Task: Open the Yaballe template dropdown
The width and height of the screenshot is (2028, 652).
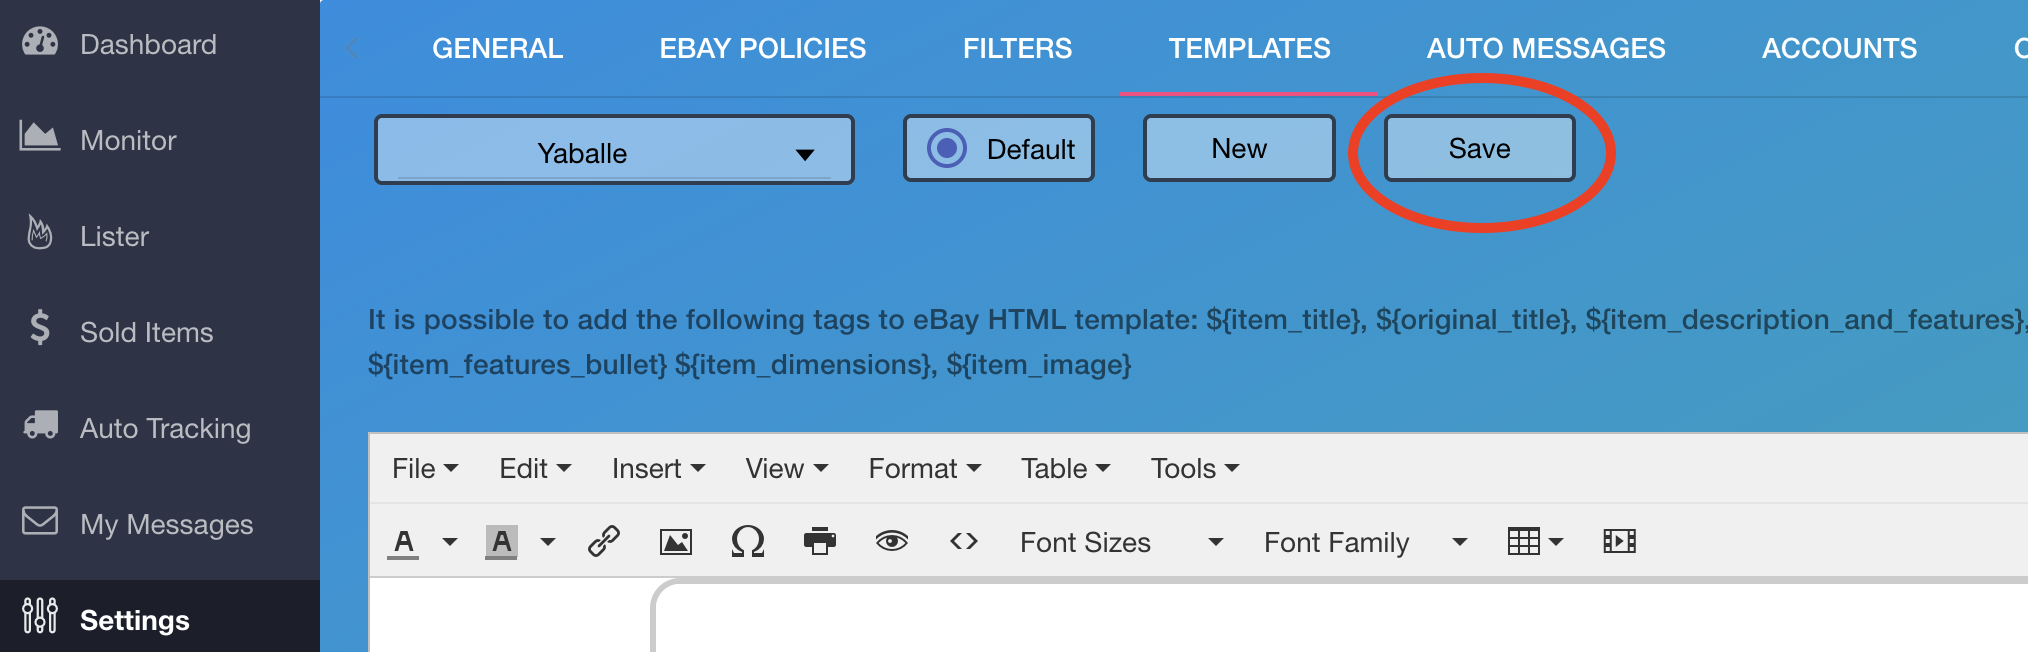Action: click(x=614, y=150)
